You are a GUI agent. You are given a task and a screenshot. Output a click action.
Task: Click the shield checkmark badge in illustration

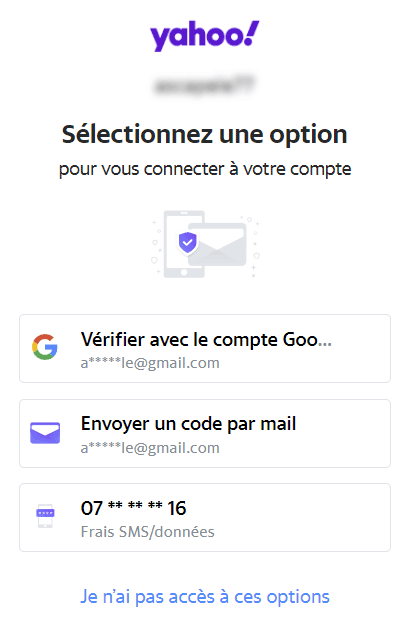pyautogui.click(x=188, y=242)
